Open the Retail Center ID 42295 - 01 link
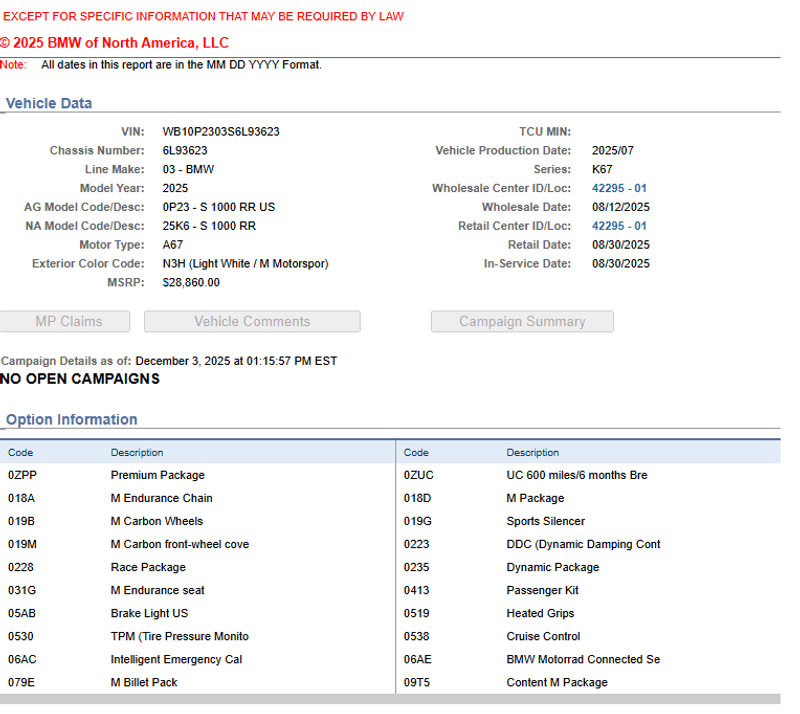 coord(619,226)
